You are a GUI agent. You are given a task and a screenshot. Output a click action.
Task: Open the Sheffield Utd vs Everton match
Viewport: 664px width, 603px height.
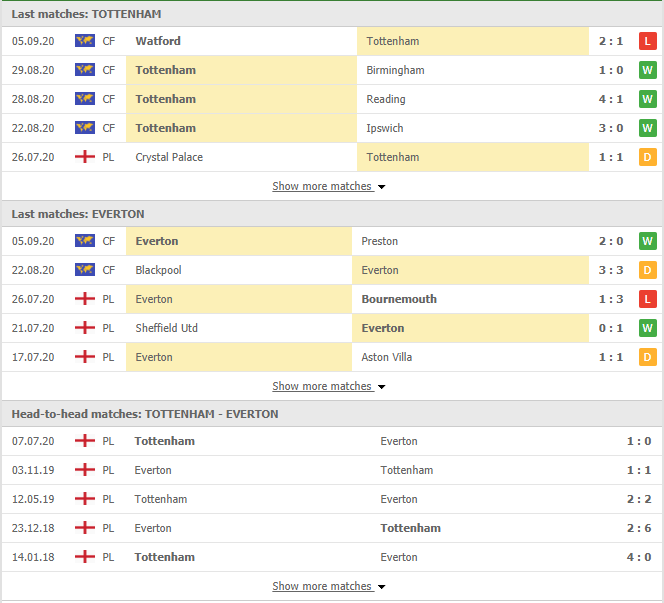(332, 328)
